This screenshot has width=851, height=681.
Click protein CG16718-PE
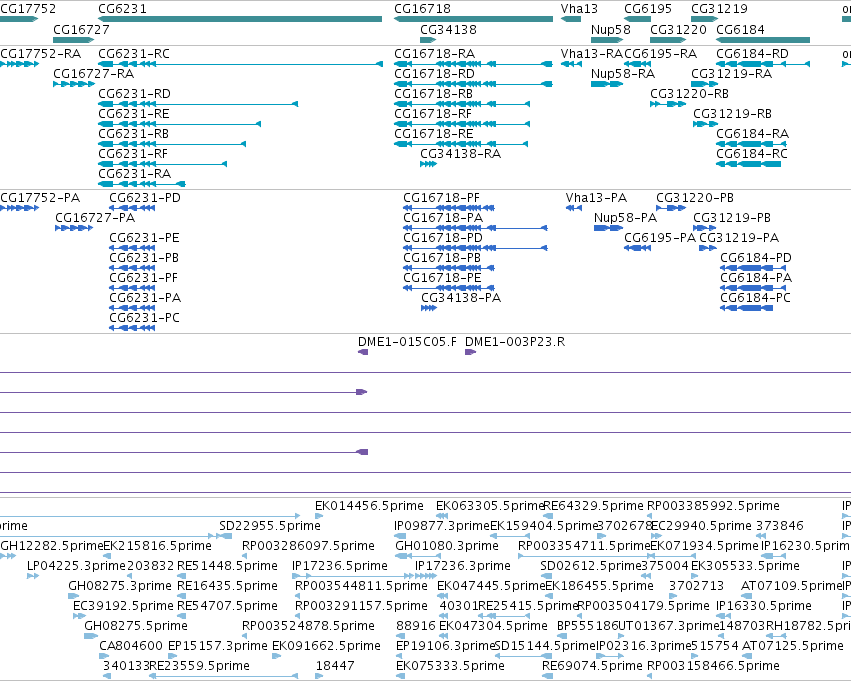442,278
